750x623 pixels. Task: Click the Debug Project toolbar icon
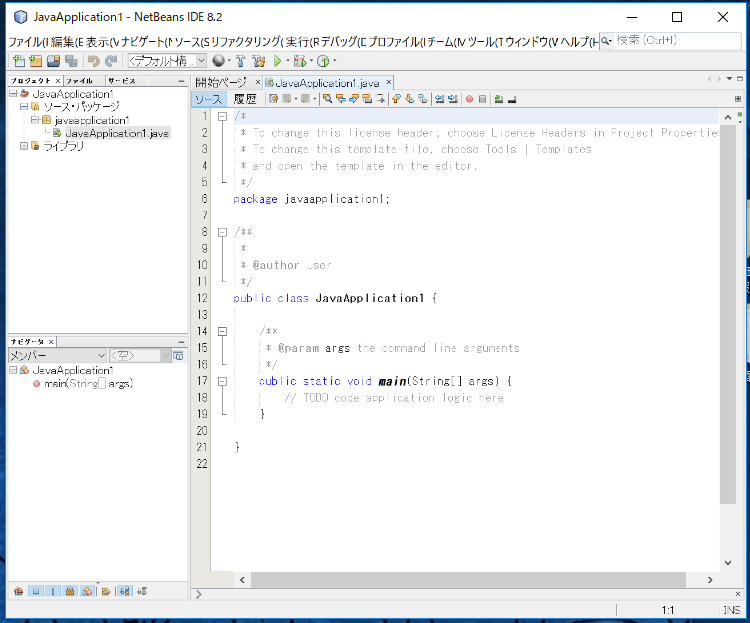pyautogui.click(x=300, y=61)
